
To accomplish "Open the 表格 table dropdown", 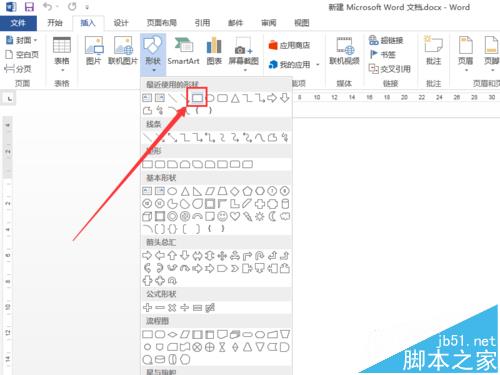I will click(x=62, y=54).
